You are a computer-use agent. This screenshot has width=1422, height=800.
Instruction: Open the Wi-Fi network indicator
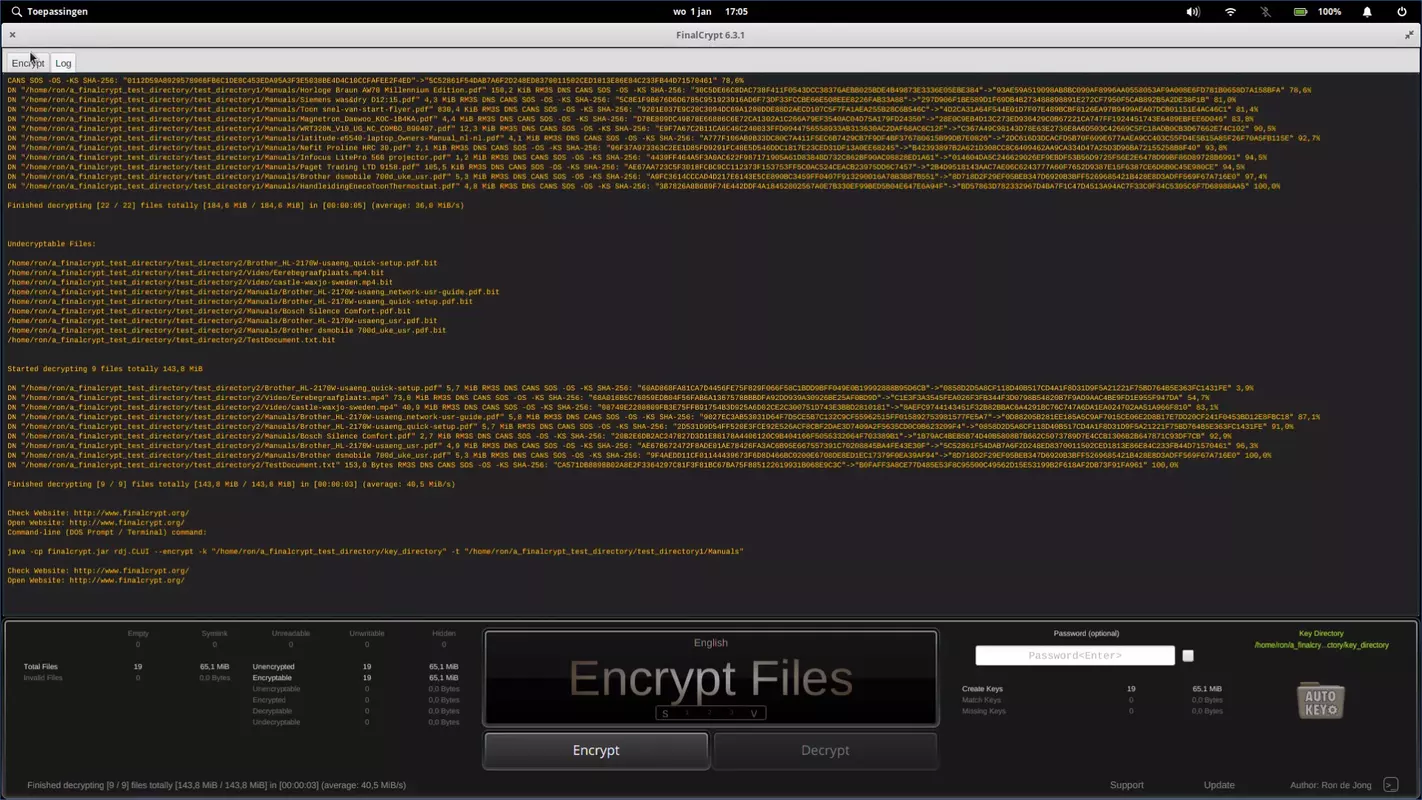pyautogui.click(x=1231, y=12)
